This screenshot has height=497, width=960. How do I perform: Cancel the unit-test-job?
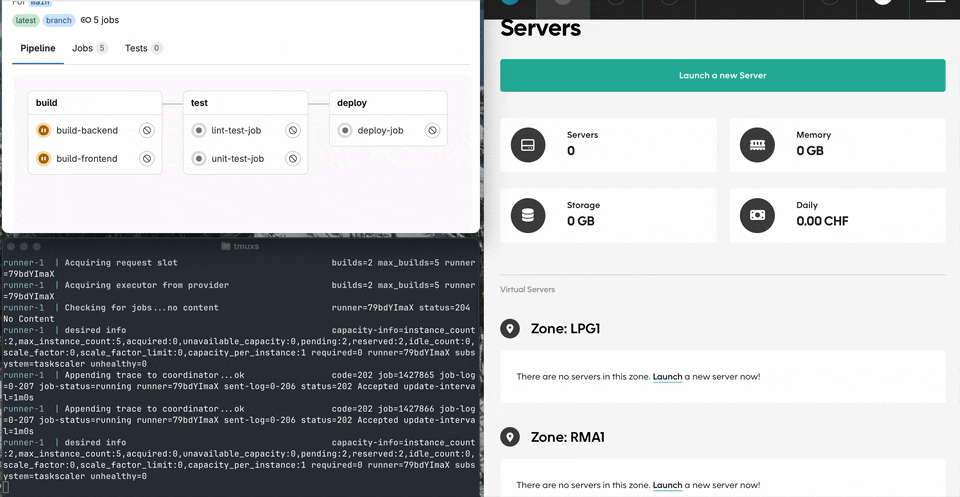tap(293, 158)
